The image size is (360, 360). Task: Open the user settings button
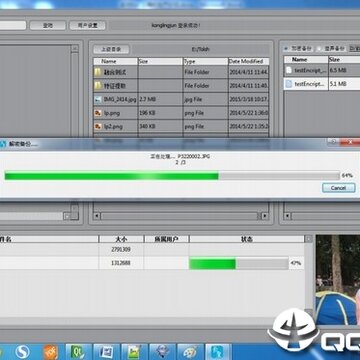(x=88, y=26)
